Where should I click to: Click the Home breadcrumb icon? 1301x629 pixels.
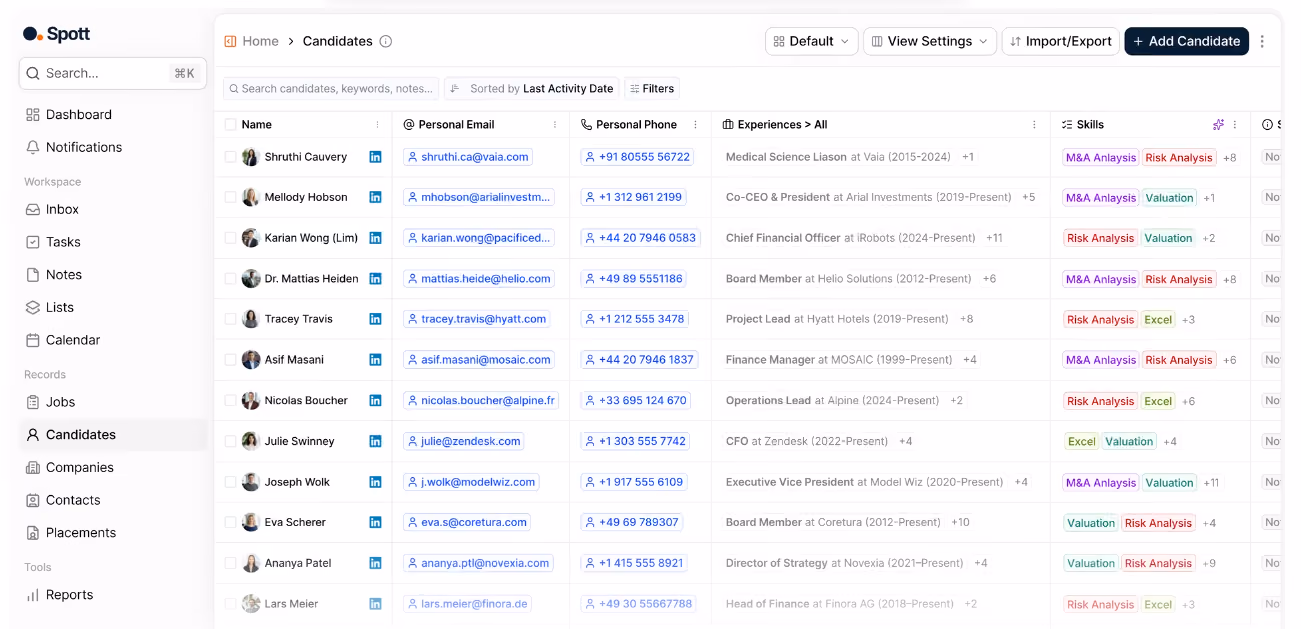[x=230, y=41]
